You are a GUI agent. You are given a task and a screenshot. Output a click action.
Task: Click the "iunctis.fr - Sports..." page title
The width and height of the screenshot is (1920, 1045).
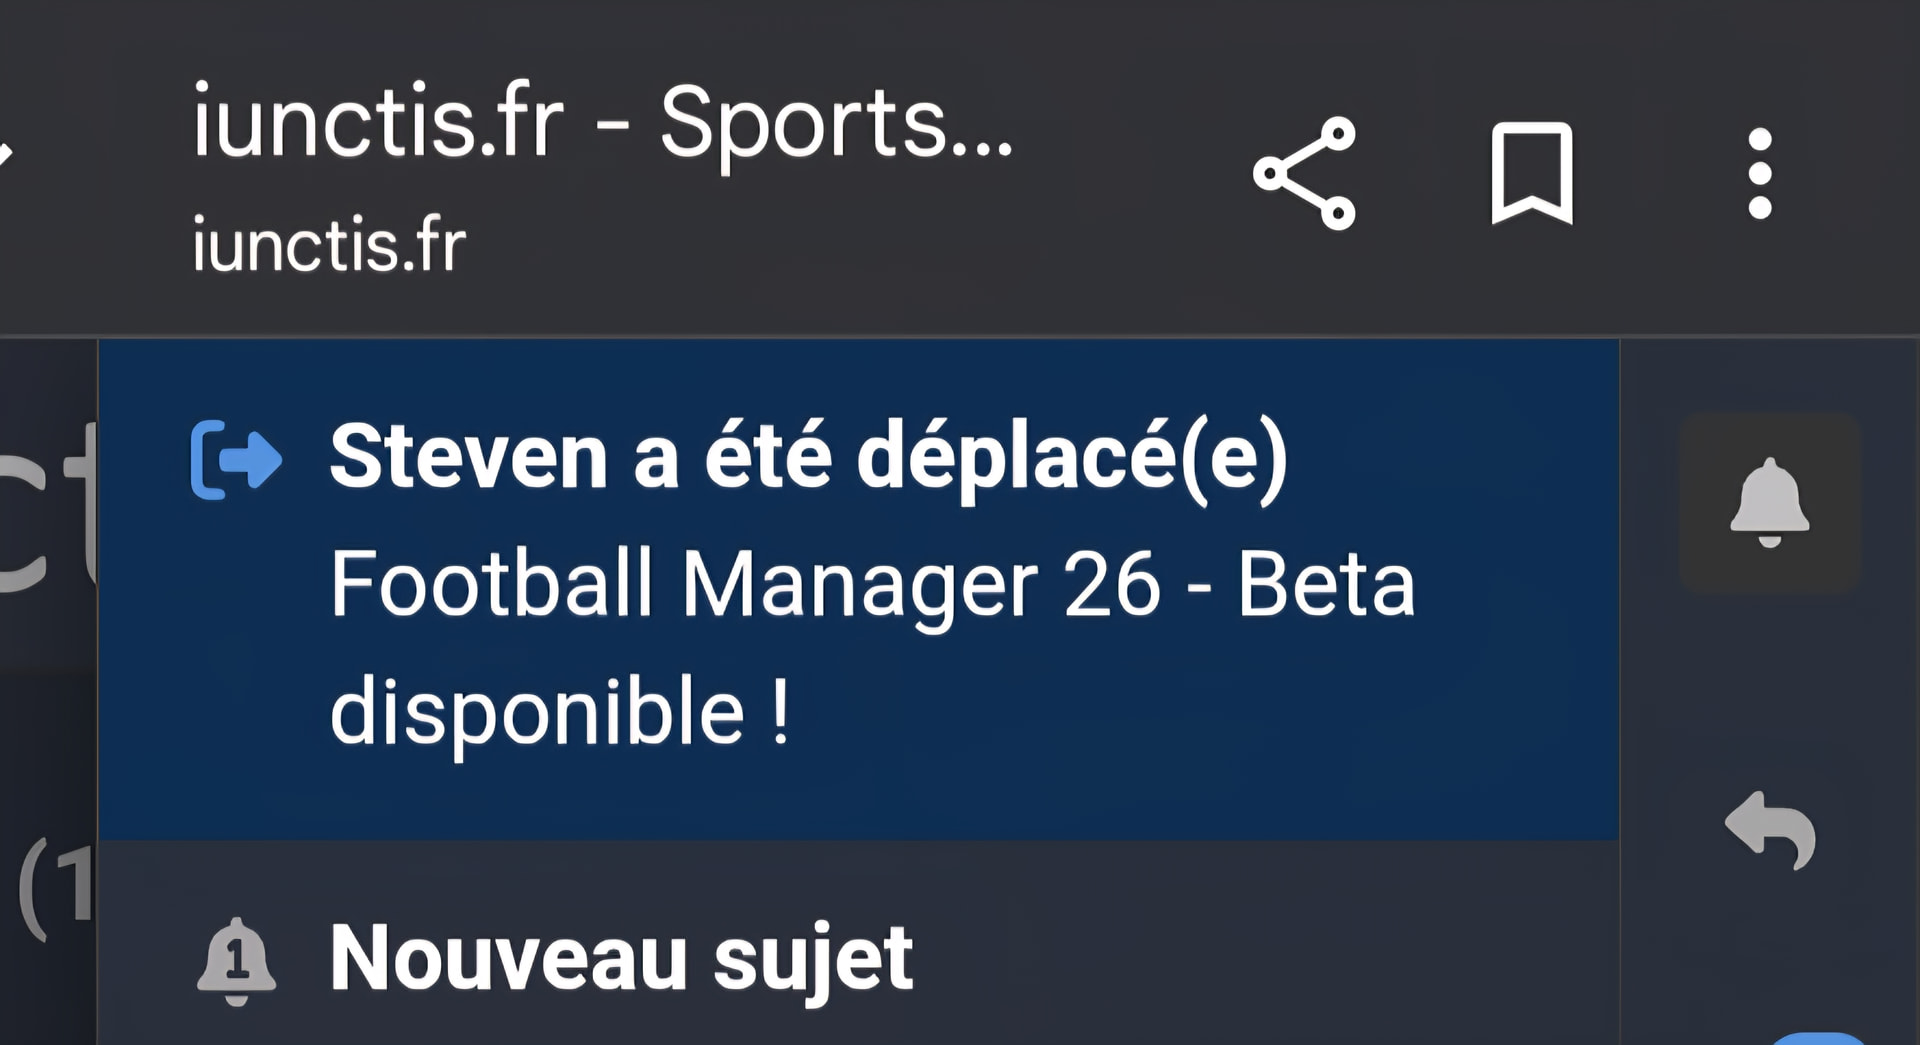pyautogui.click(x=602, y=123)
